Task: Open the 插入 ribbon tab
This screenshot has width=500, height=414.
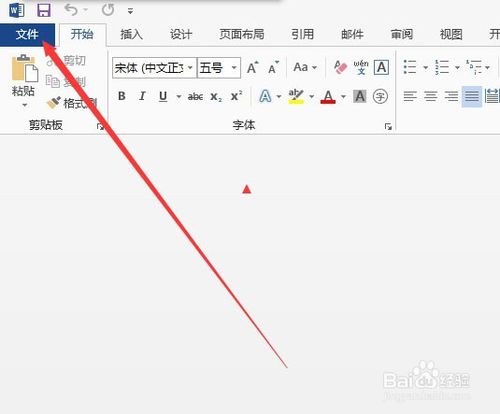Action: [x=131, y=34]
